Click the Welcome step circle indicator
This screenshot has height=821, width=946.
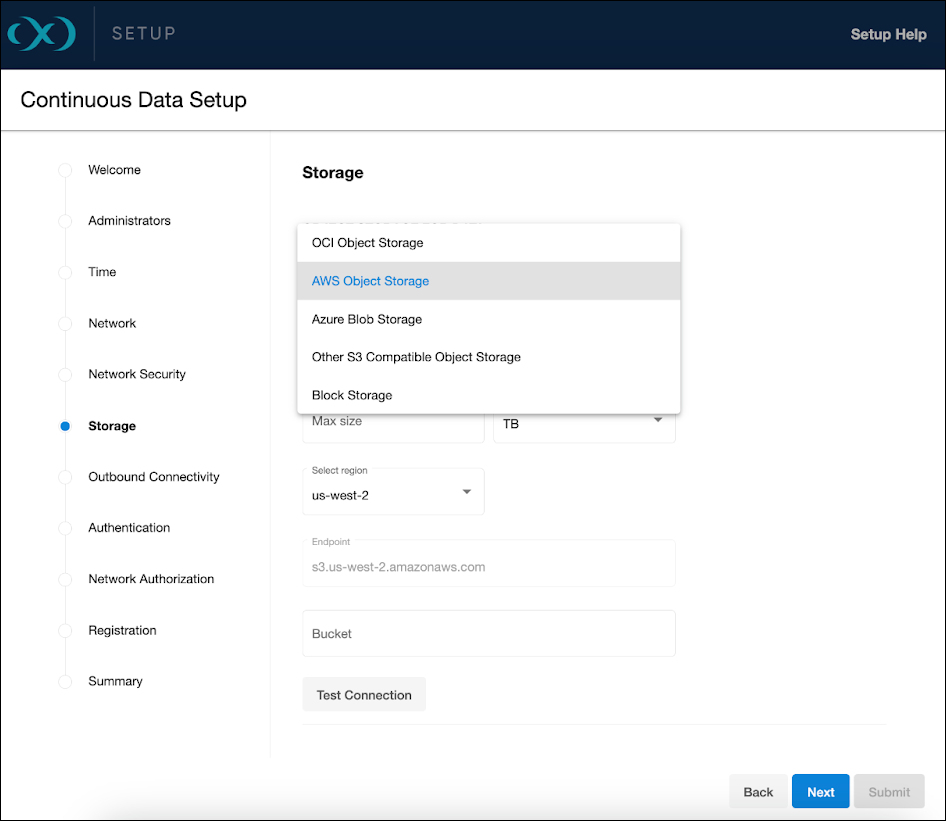point(64,169)
